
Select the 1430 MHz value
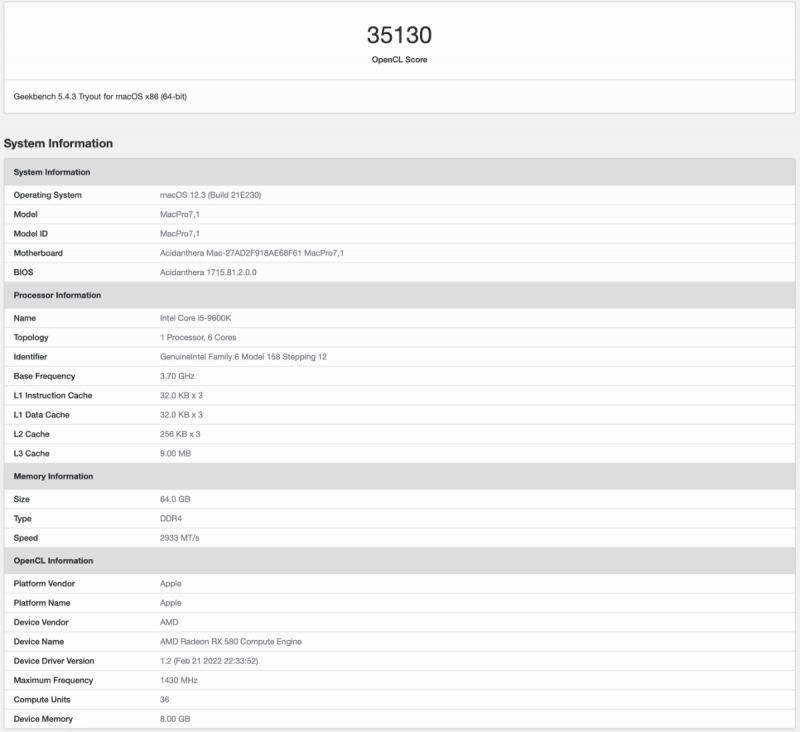pos(179,680)
